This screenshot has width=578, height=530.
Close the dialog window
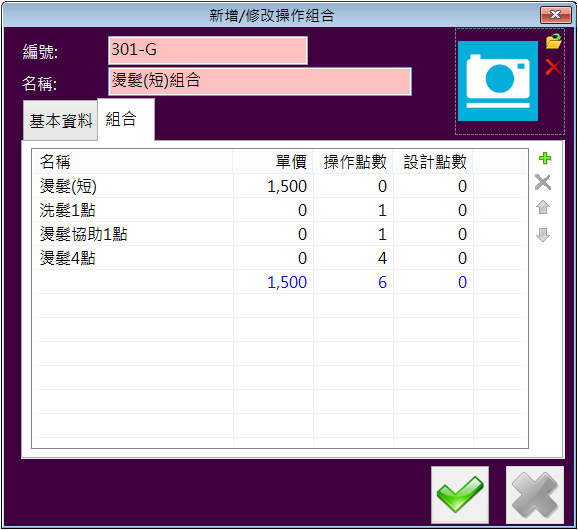click(x=555, y=15)
